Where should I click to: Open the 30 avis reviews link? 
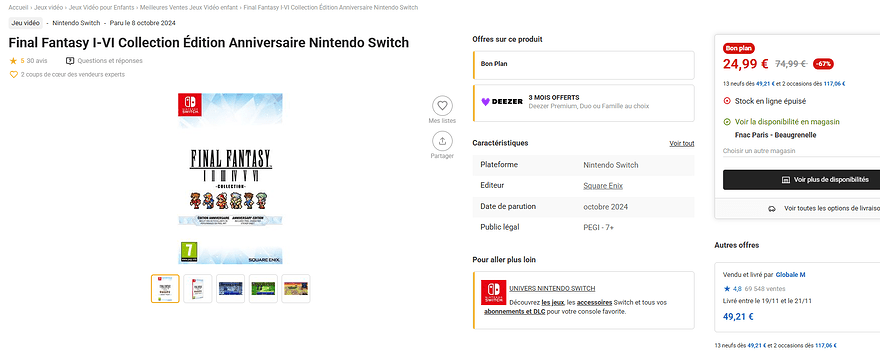point(37,61)
